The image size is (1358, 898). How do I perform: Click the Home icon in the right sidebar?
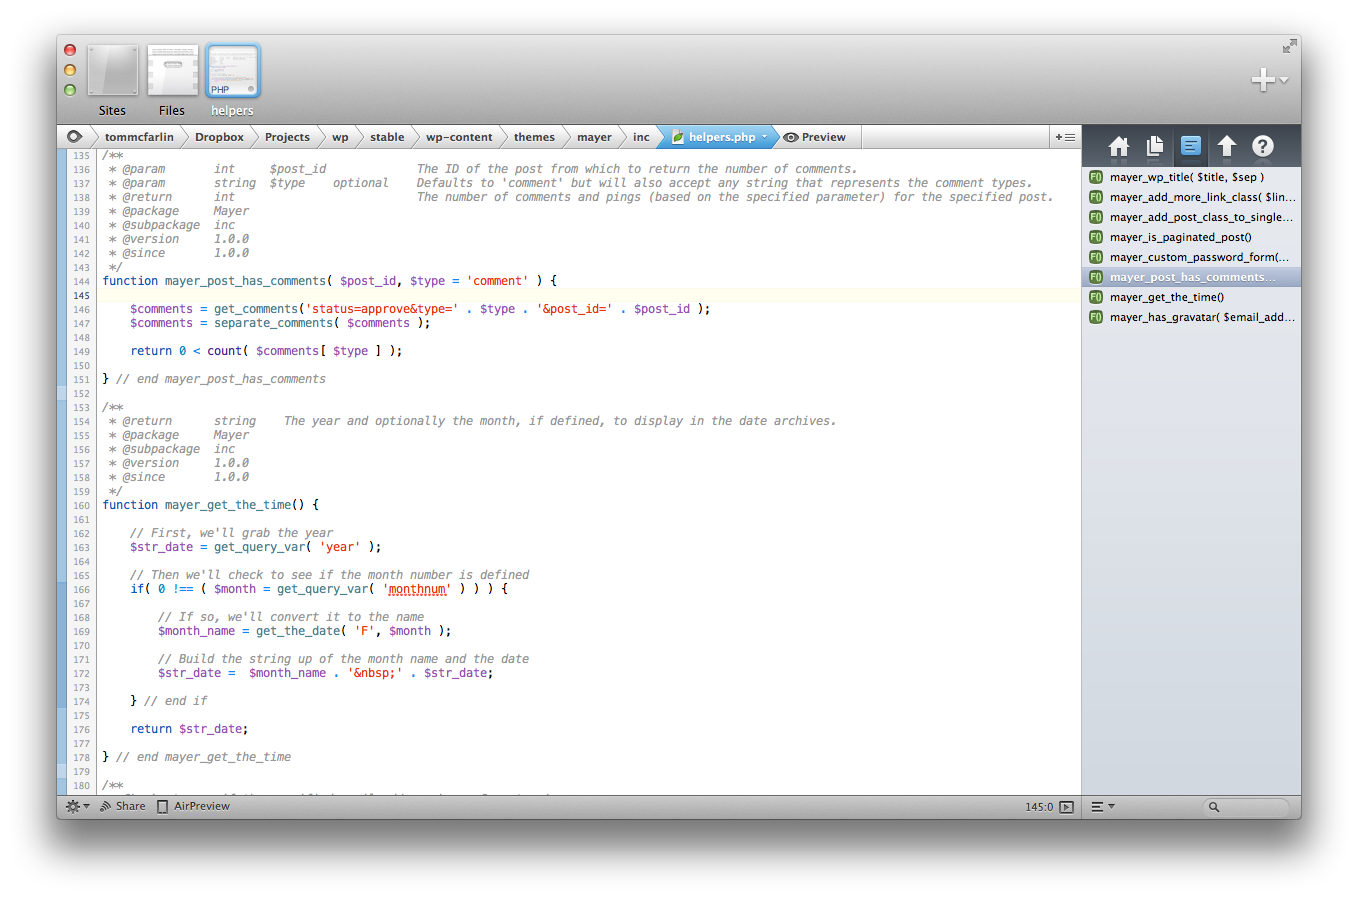click(1118, 146)
